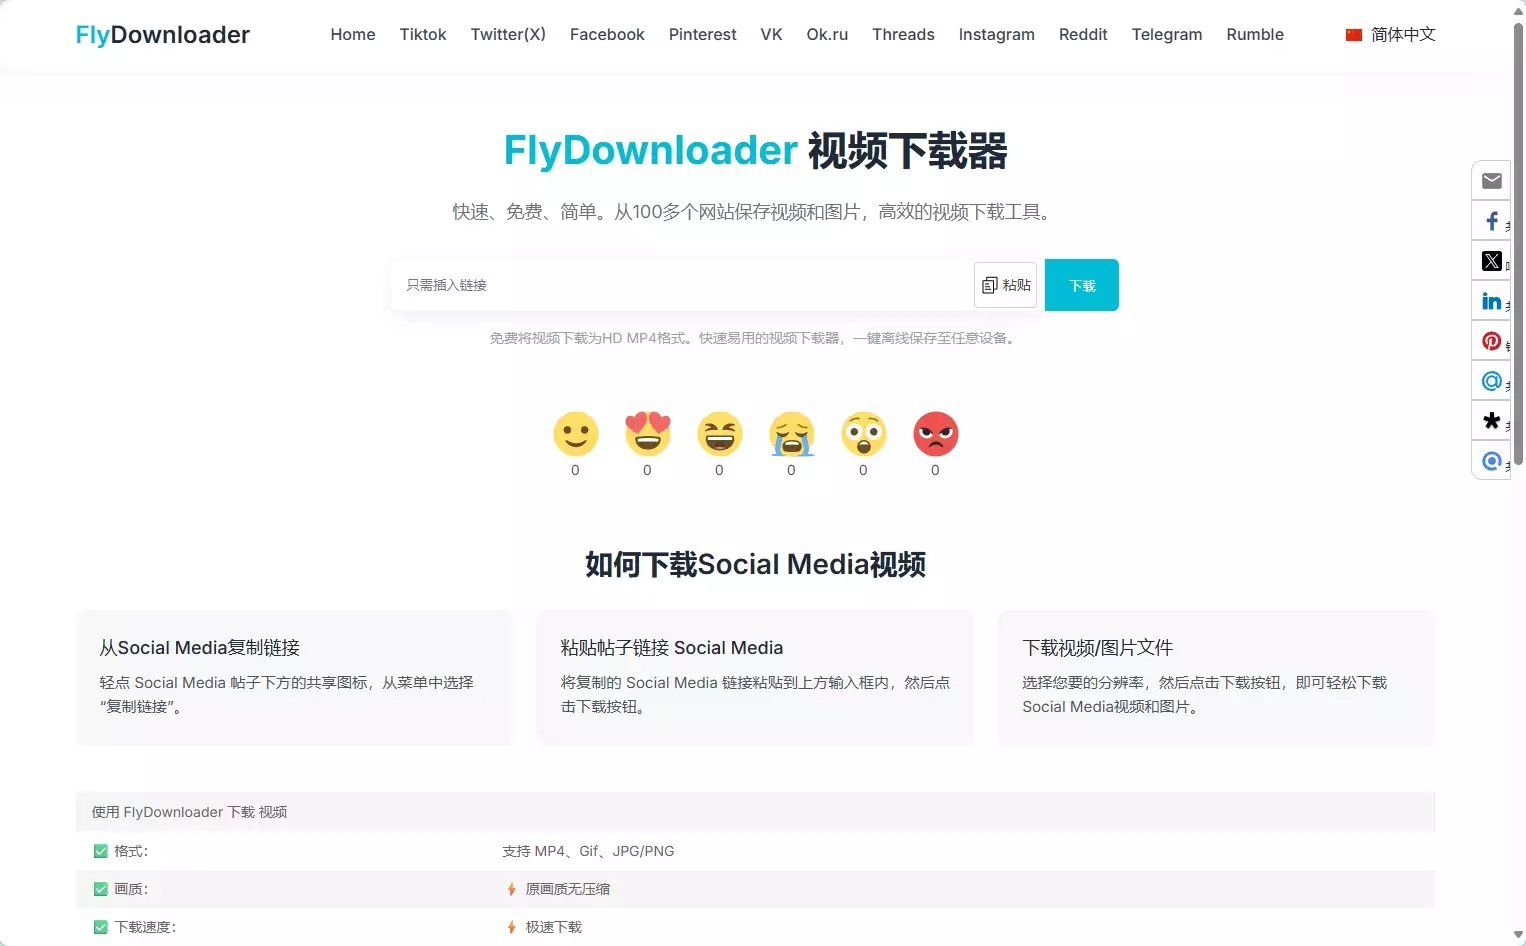Click the 如何下载Social Media视频 heading
The height and width of the screenshot is (946, 1526).
pyautogui.click(x=755, y=564)
